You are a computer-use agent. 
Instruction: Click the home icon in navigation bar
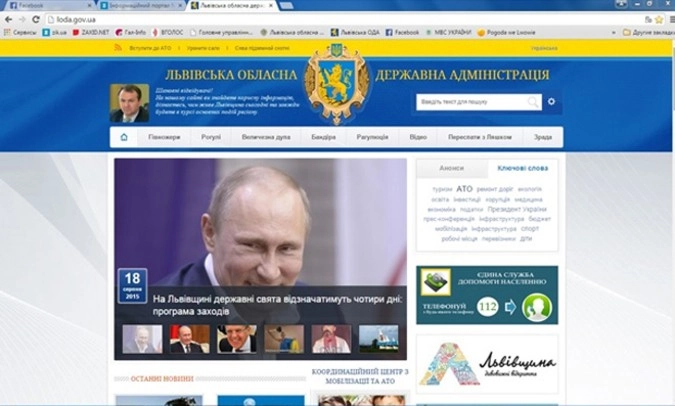(124, 137)
